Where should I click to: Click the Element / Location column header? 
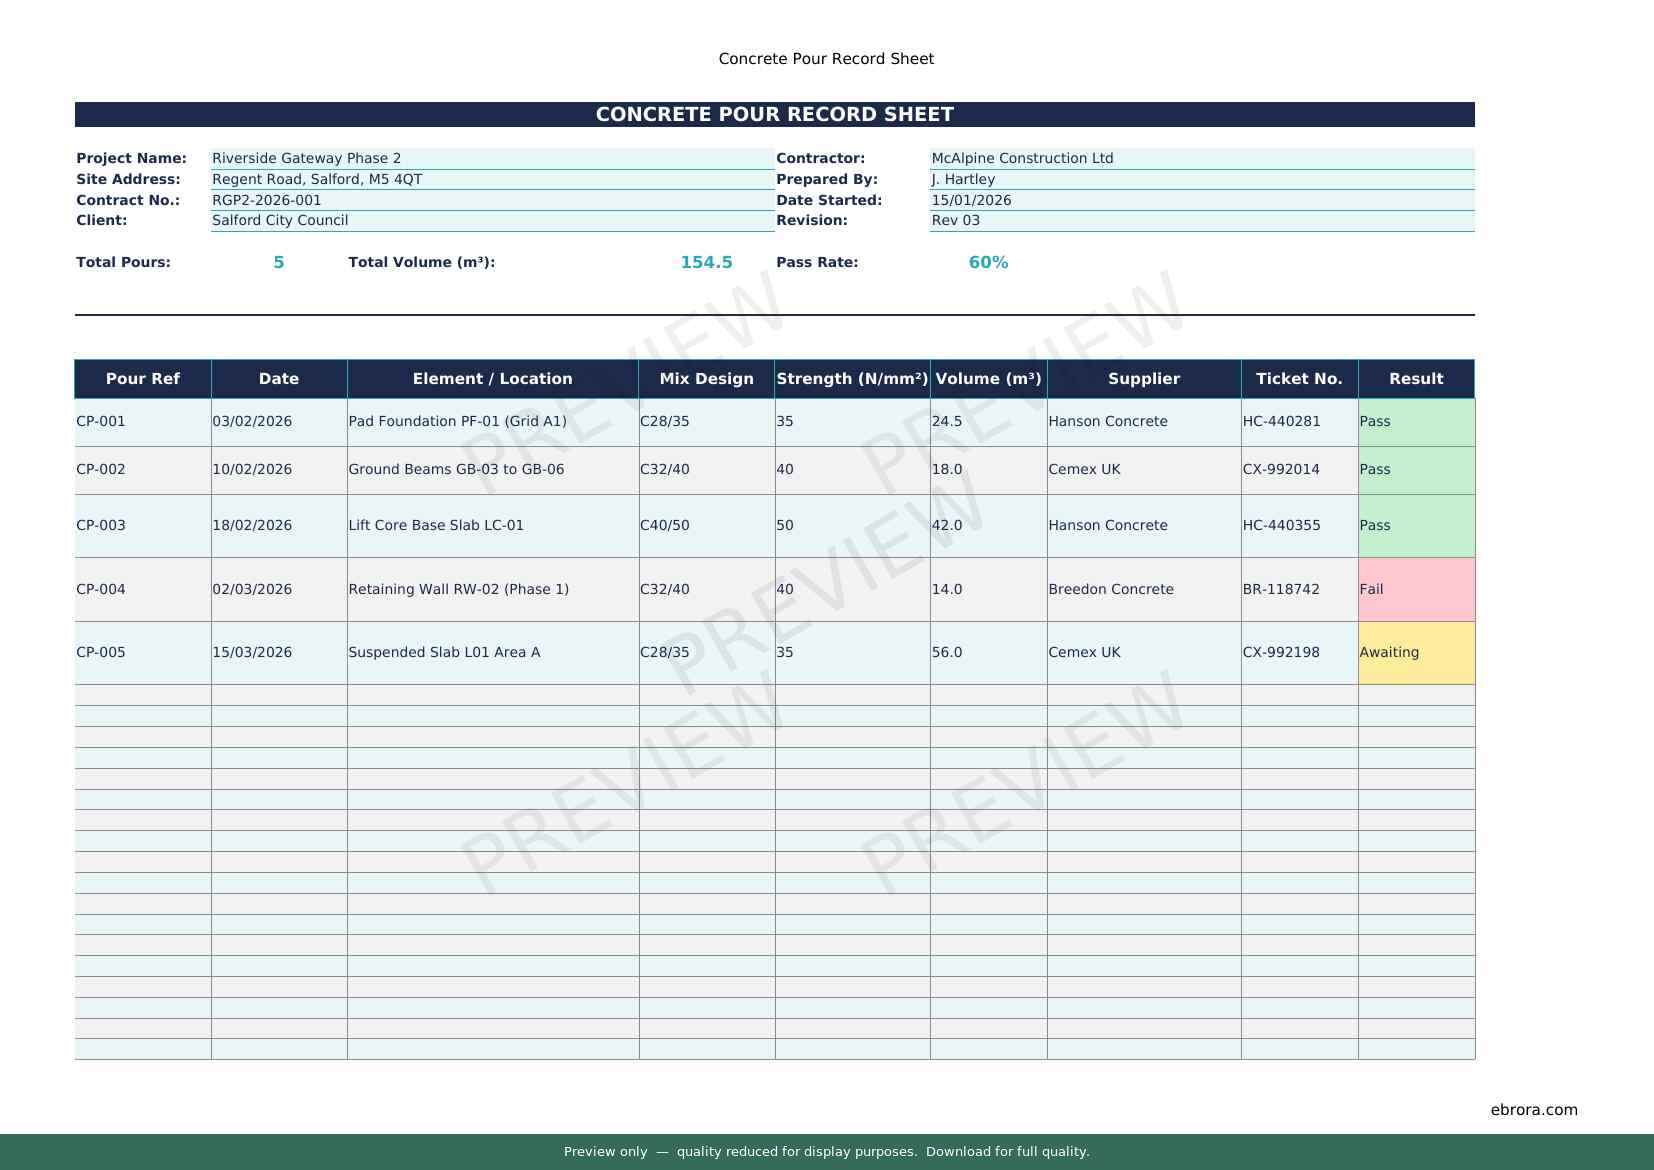pos(492,379)
